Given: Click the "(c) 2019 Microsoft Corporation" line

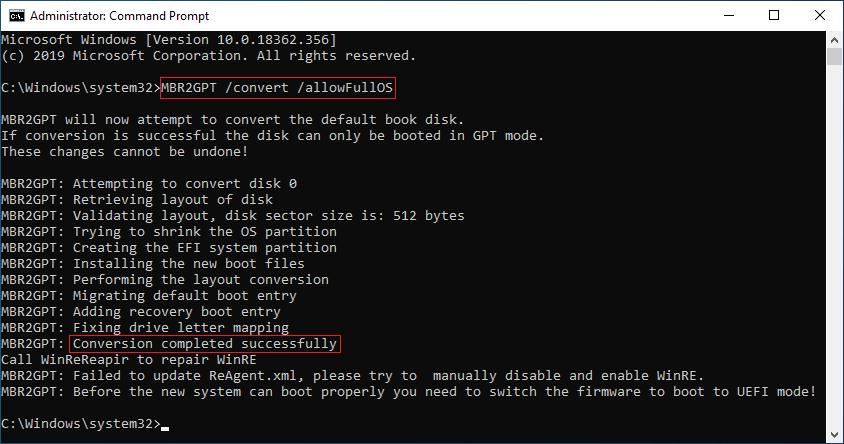Looking at the screenshot, I should [x=208, y=55].
